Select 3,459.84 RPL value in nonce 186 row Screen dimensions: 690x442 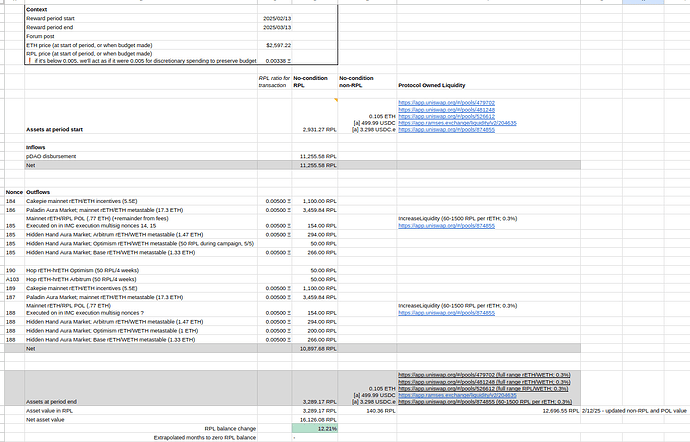(315, 210)
